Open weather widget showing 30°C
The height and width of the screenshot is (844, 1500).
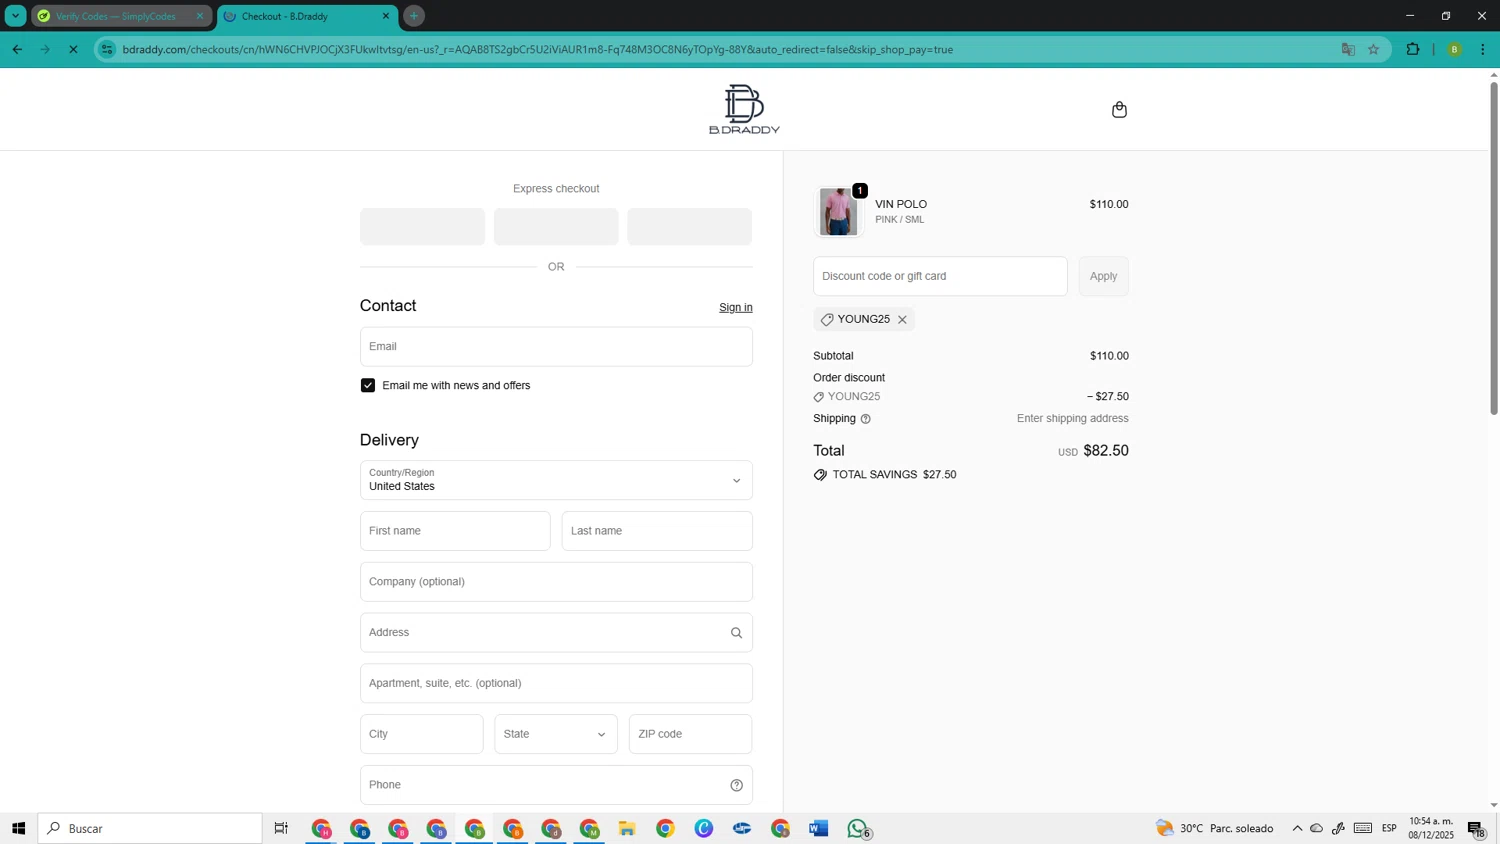point(1214,828)
